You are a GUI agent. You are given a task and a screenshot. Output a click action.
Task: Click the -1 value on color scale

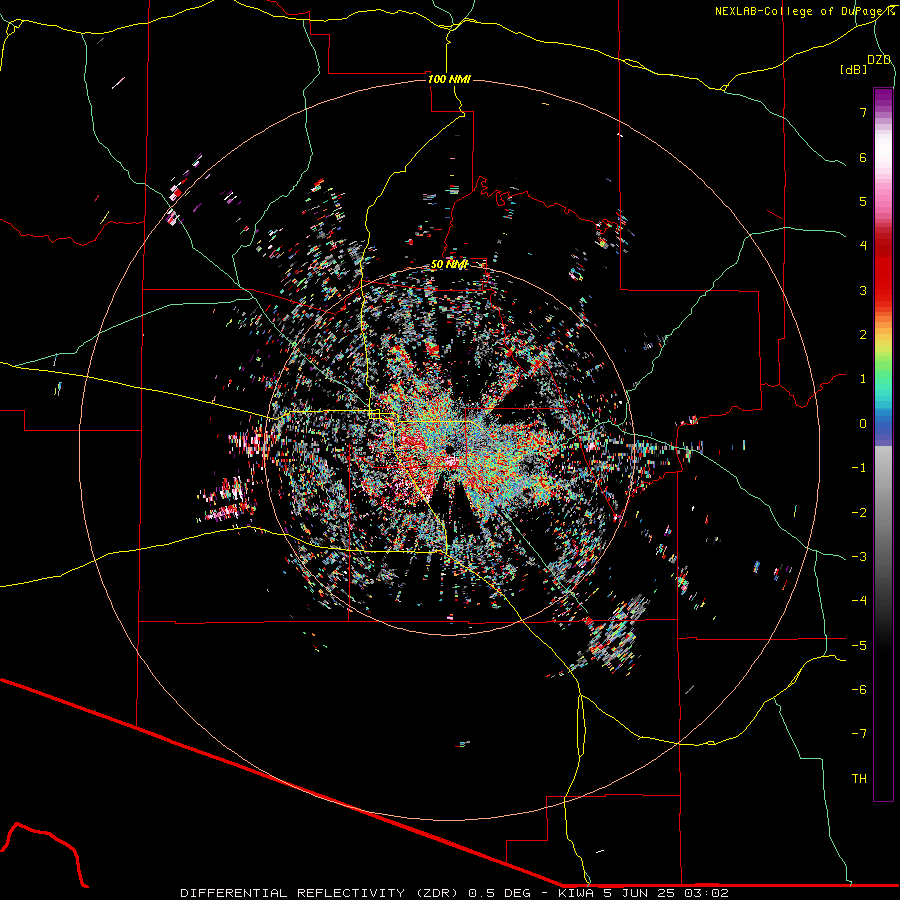859,468
